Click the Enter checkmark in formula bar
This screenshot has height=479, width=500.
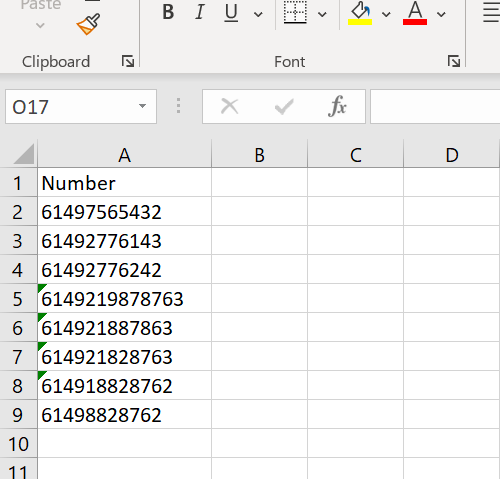pos(284,107)
